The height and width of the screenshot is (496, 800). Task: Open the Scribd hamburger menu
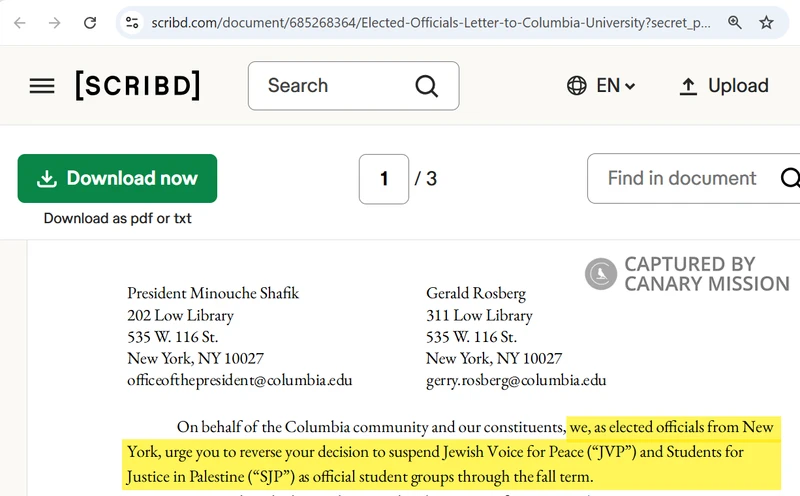(x=42, y=86)
